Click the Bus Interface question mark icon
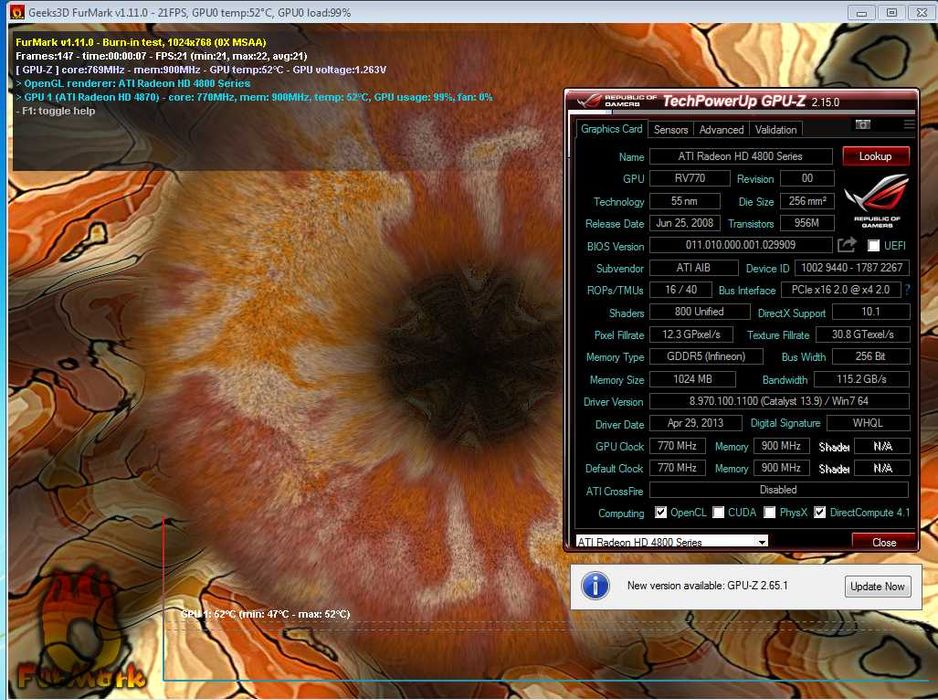938x700 pixels. click(x=908, y=290)
